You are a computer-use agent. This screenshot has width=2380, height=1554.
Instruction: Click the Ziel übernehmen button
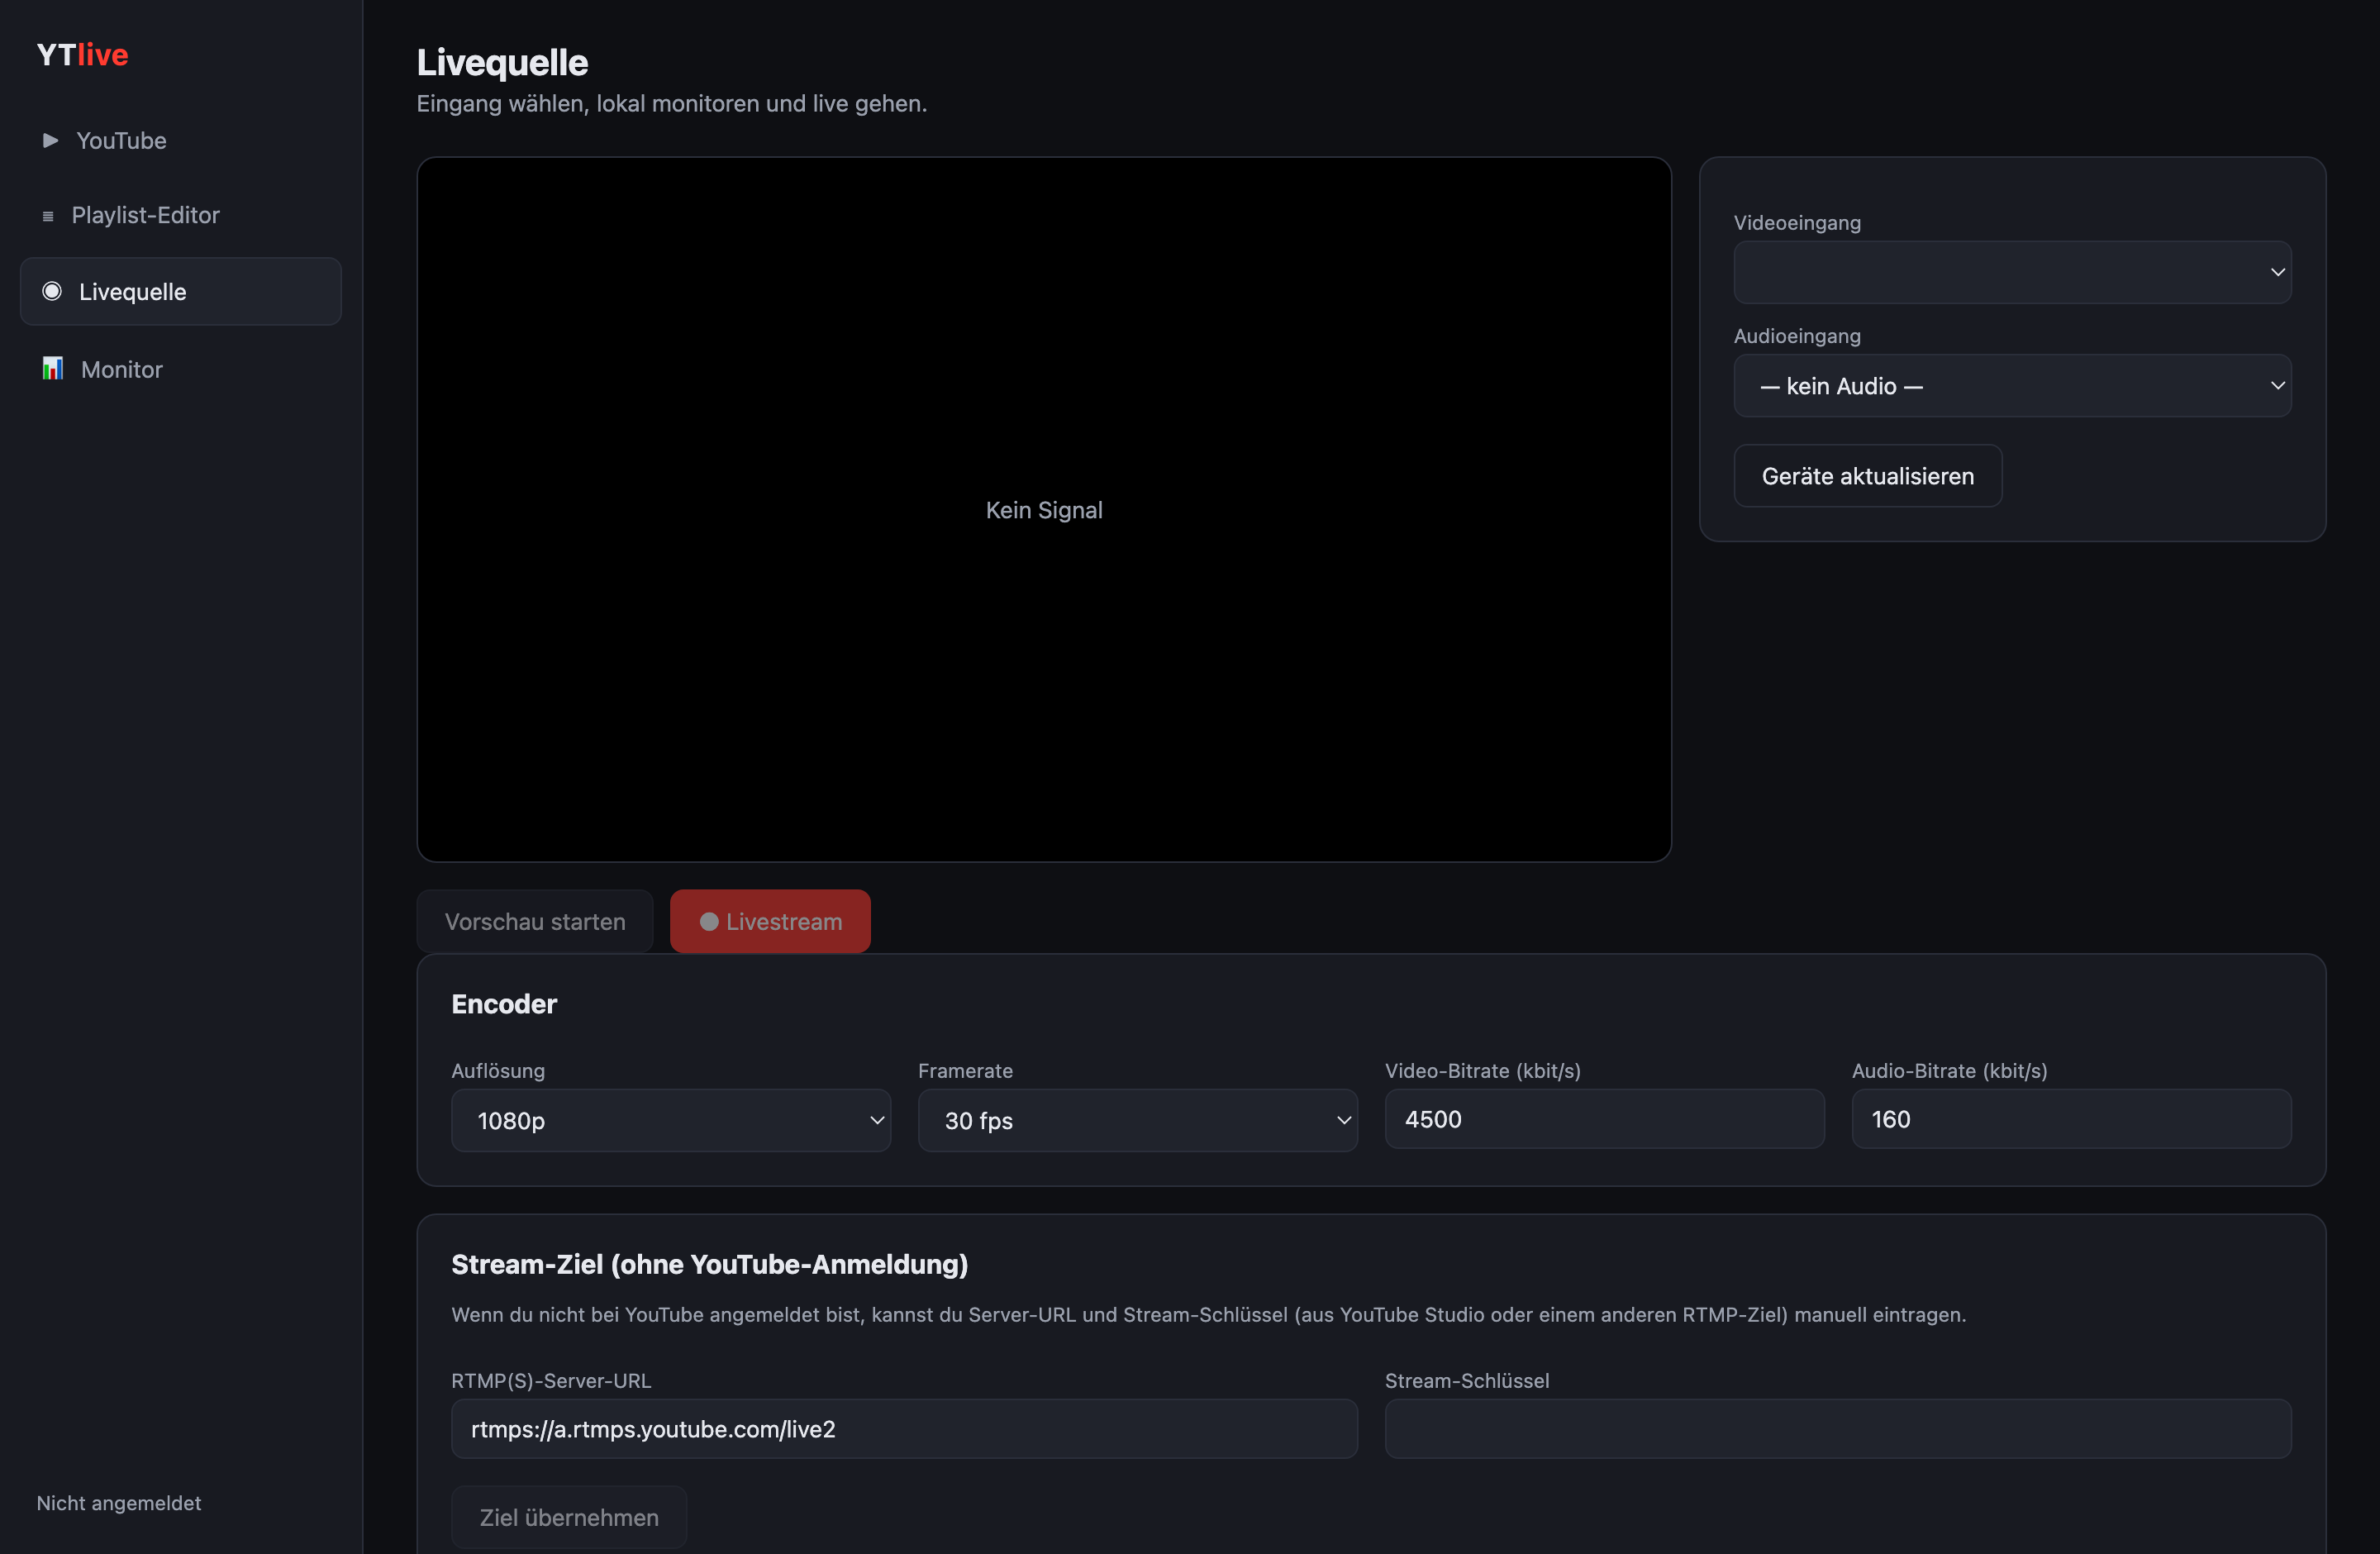point(569,1517)
